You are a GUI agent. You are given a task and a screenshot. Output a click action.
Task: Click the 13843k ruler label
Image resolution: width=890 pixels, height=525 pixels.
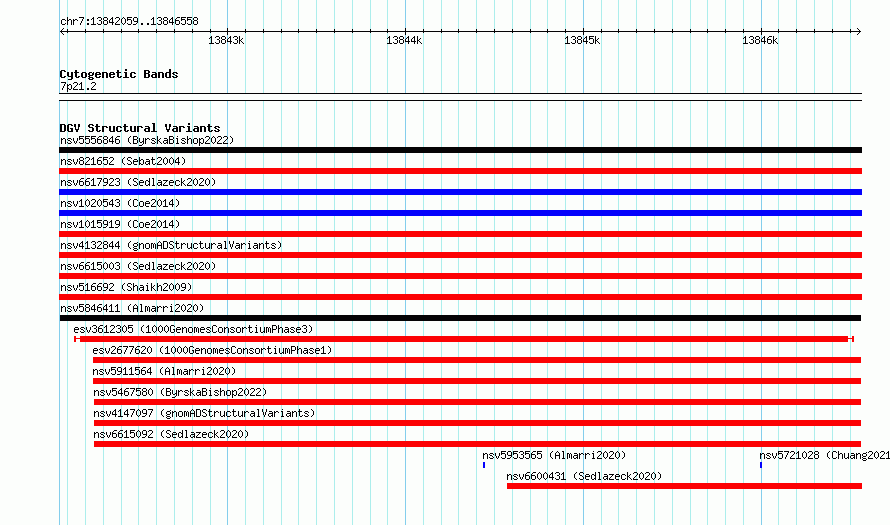click(226, 40)
